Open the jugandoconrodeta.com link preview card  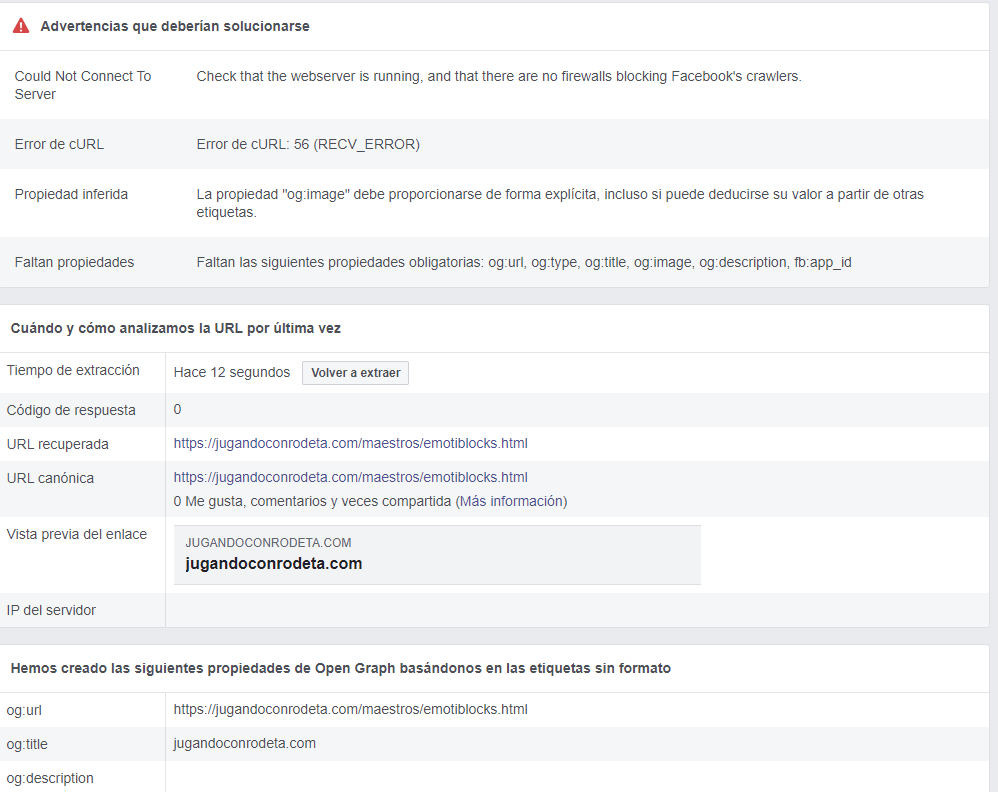(x=437, y=555)
